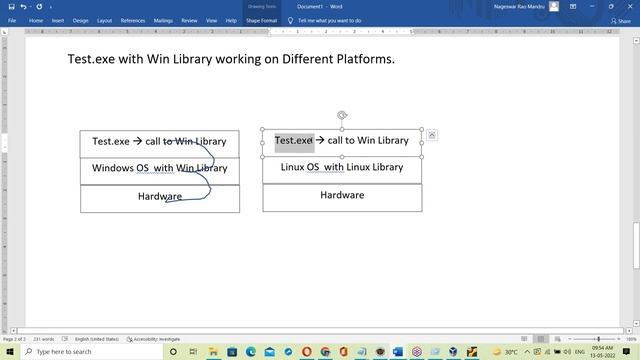
Task: Focus the 'Tell me what you want to do' box
Action: 329,20
